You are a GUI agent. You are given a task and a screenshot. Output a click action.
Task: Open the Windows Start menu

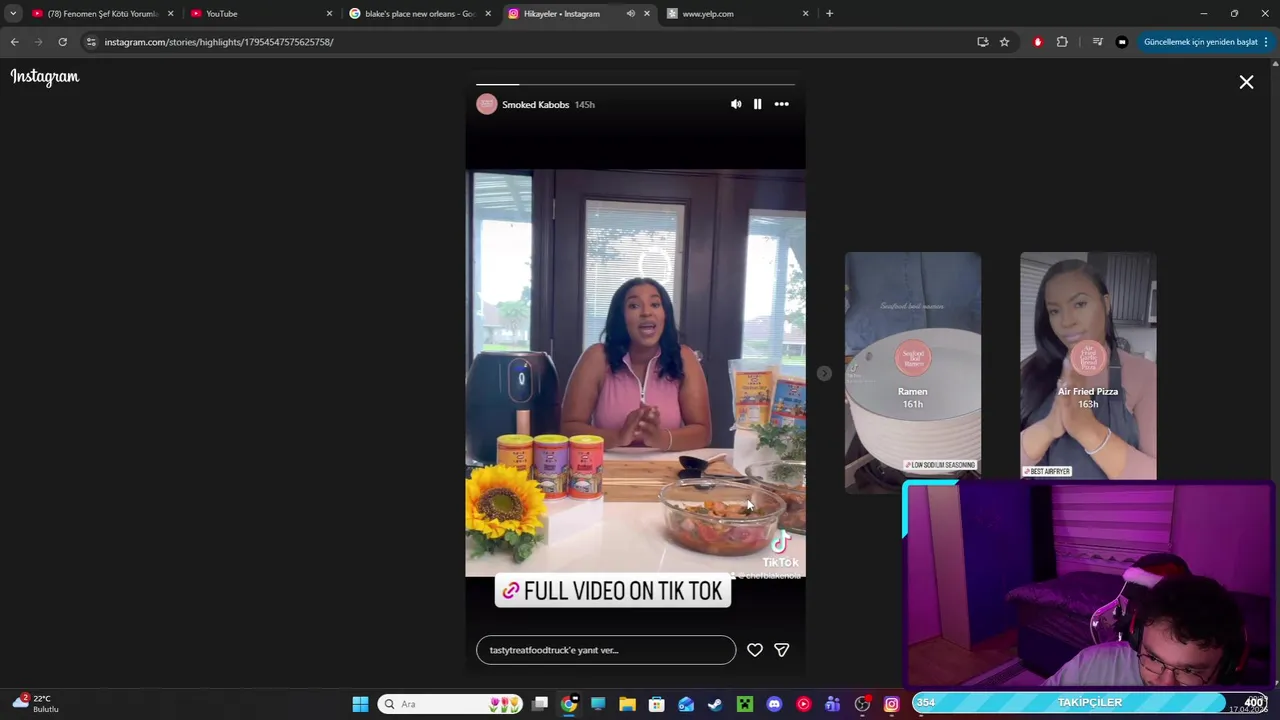[360, 704]
